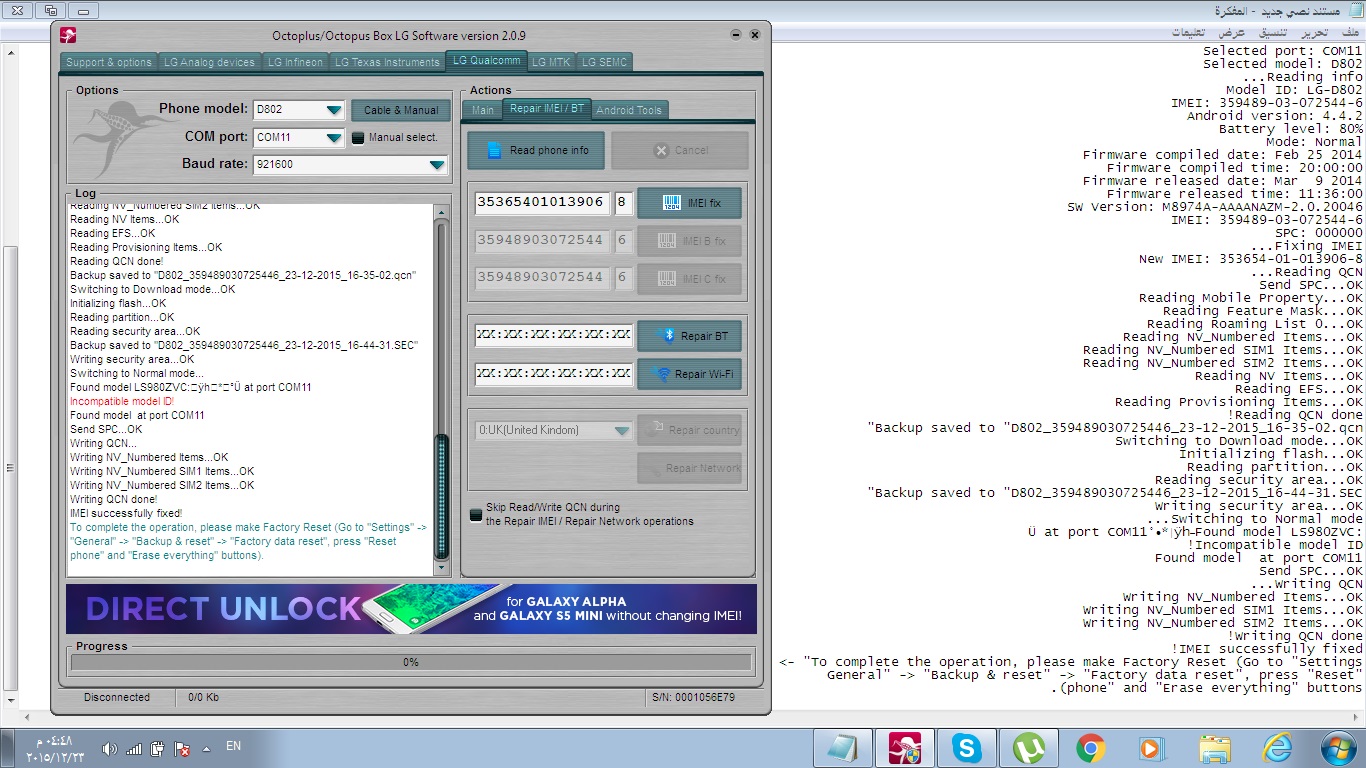Click the Wi-Fi MAC address field
This screenshot has height=768, width=1366.
[554, 373]
